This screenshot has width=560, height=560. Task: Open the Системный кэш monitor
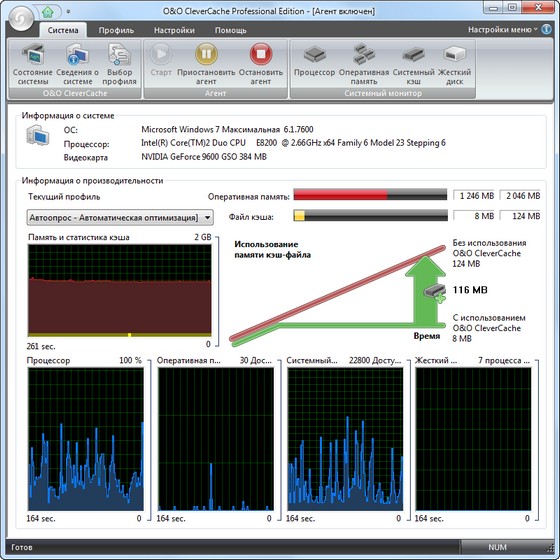[413, 64]
